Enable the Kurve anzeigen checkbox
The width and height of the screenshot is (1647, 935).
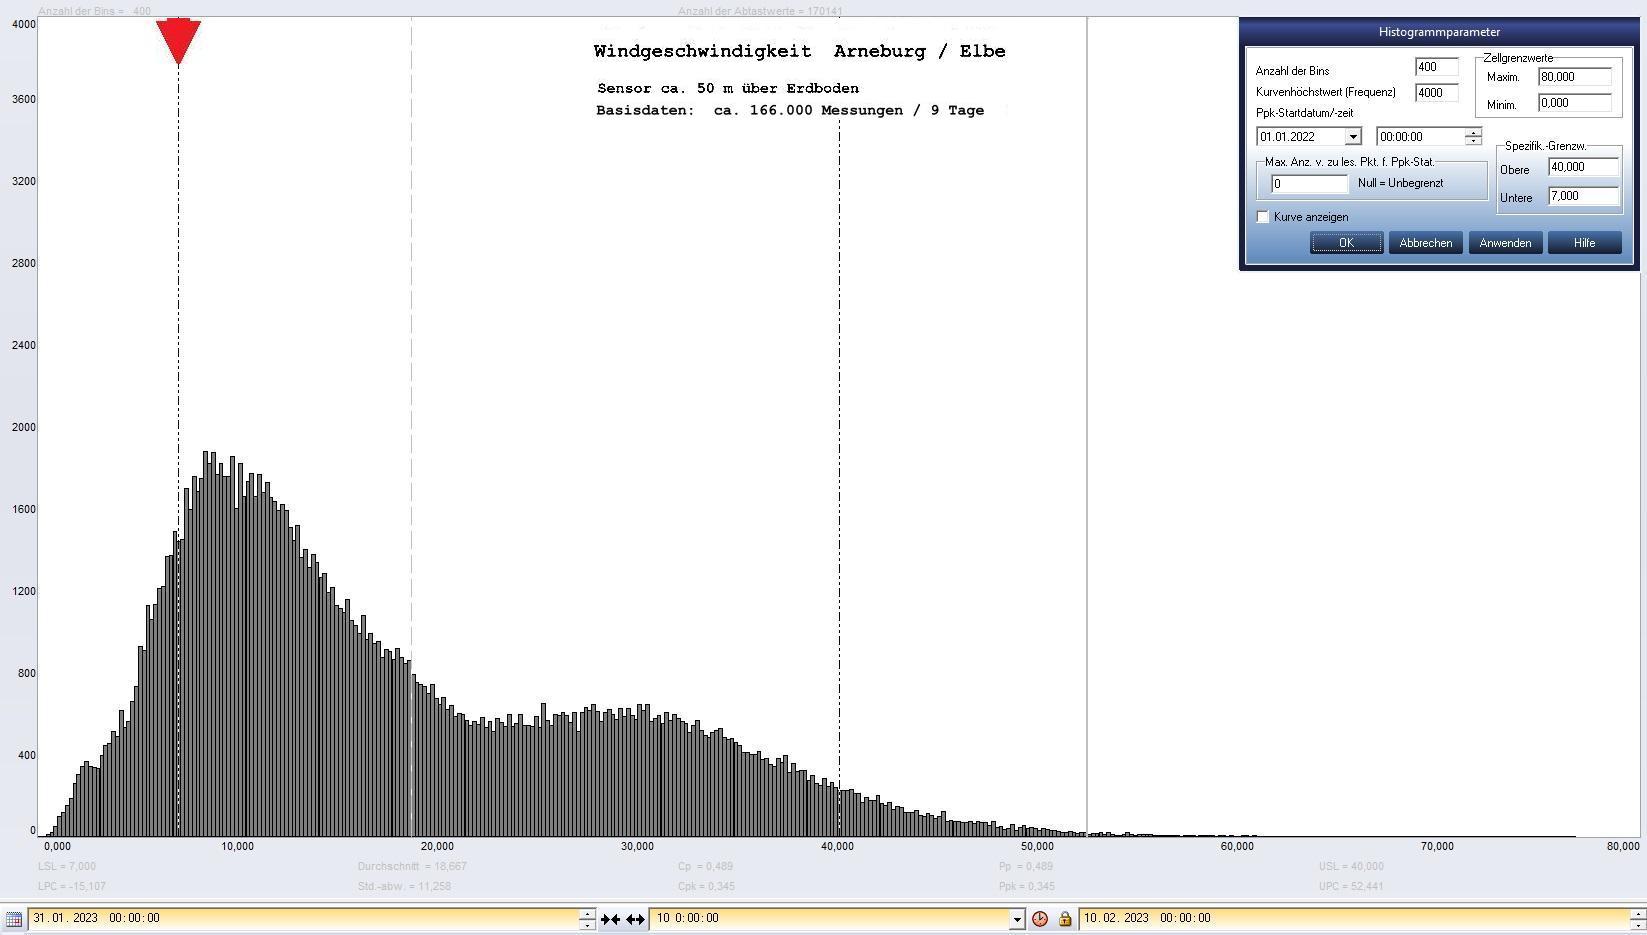tap(1263, 217)
